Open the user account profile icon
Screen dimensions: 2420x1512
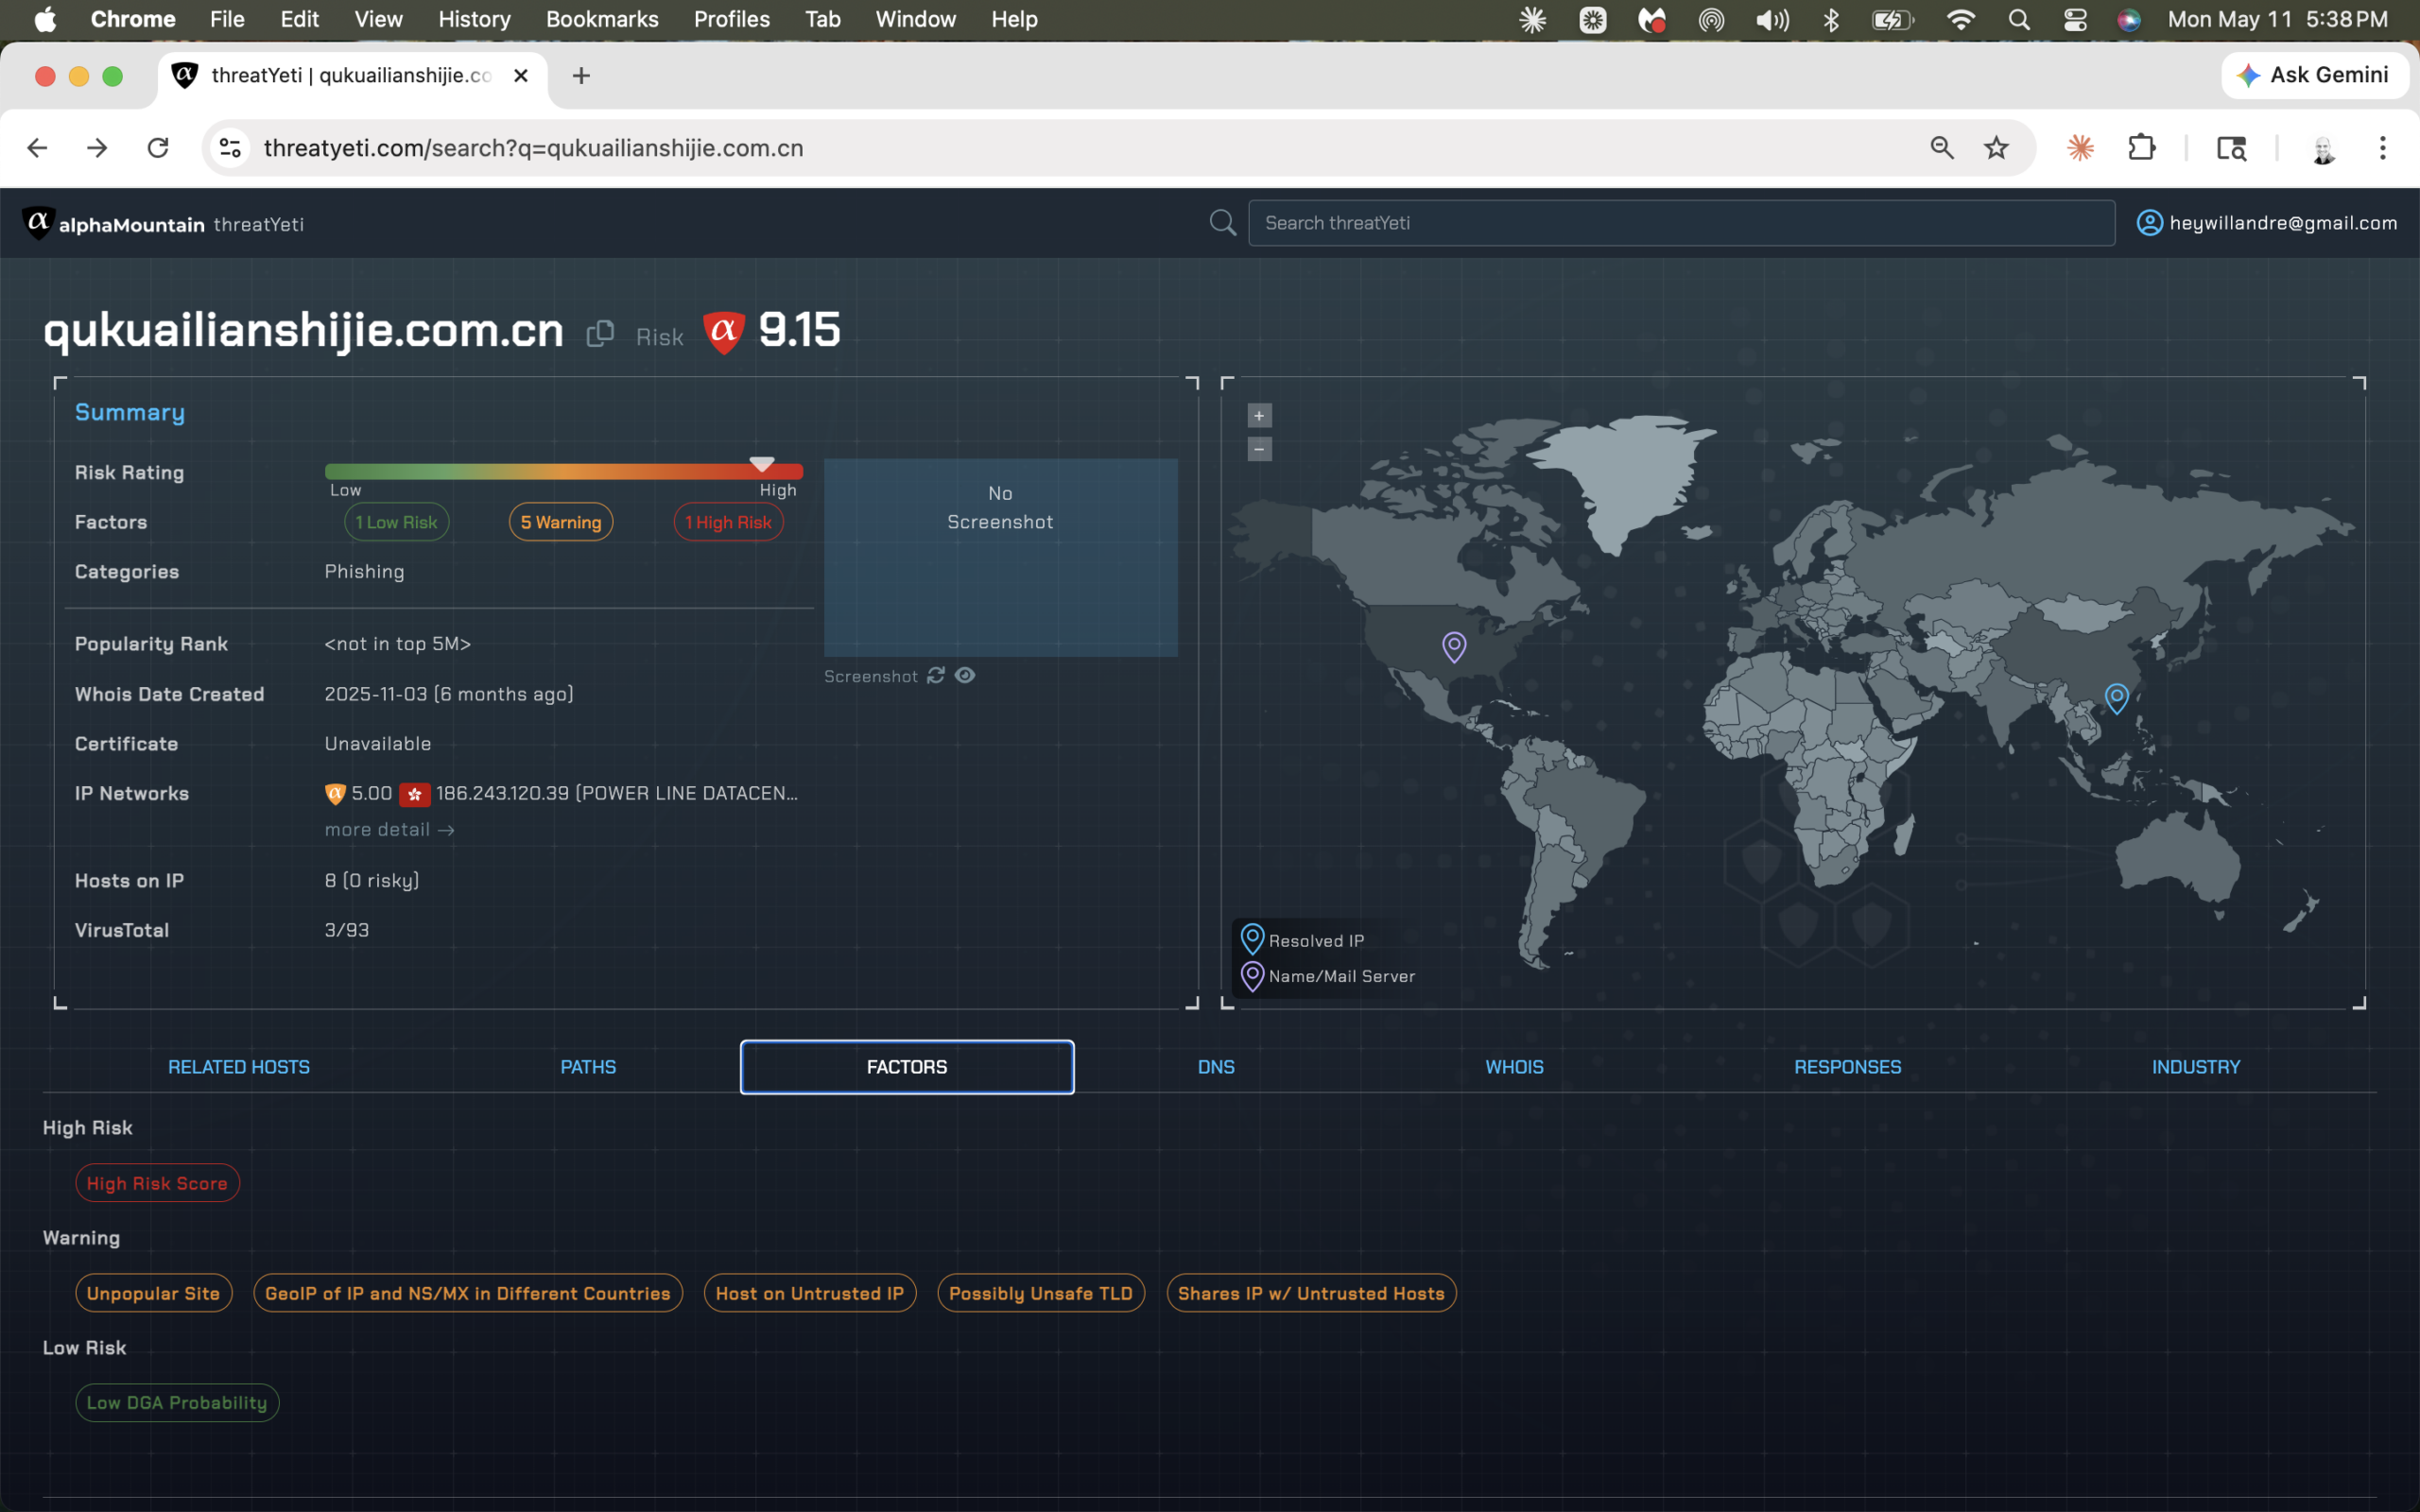(x=2150, y=223)
